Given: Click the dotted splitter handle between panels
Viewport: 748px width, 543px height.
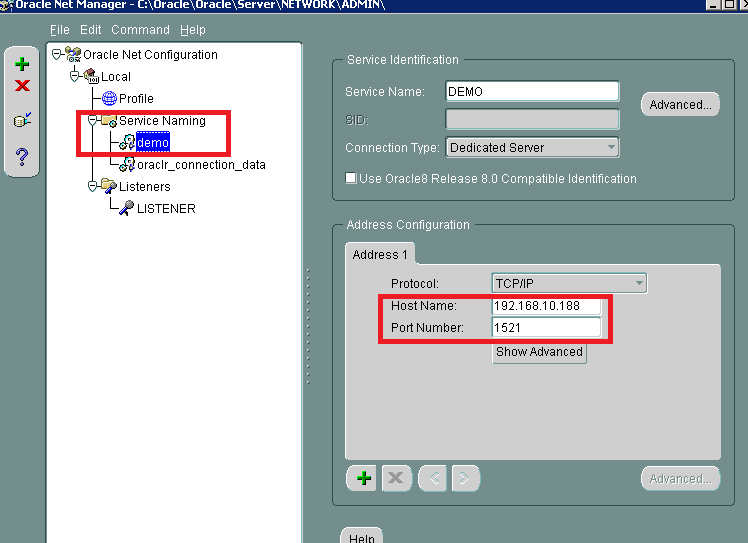Looking at the screenshot, I should [x=309, y=326].
